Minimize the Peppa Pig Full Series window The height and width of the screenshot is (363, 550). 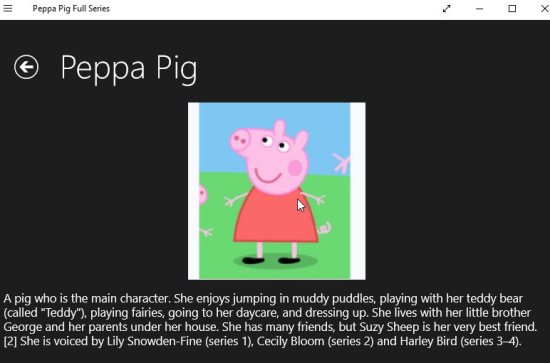pyautogui.click(x=479, y=8)
